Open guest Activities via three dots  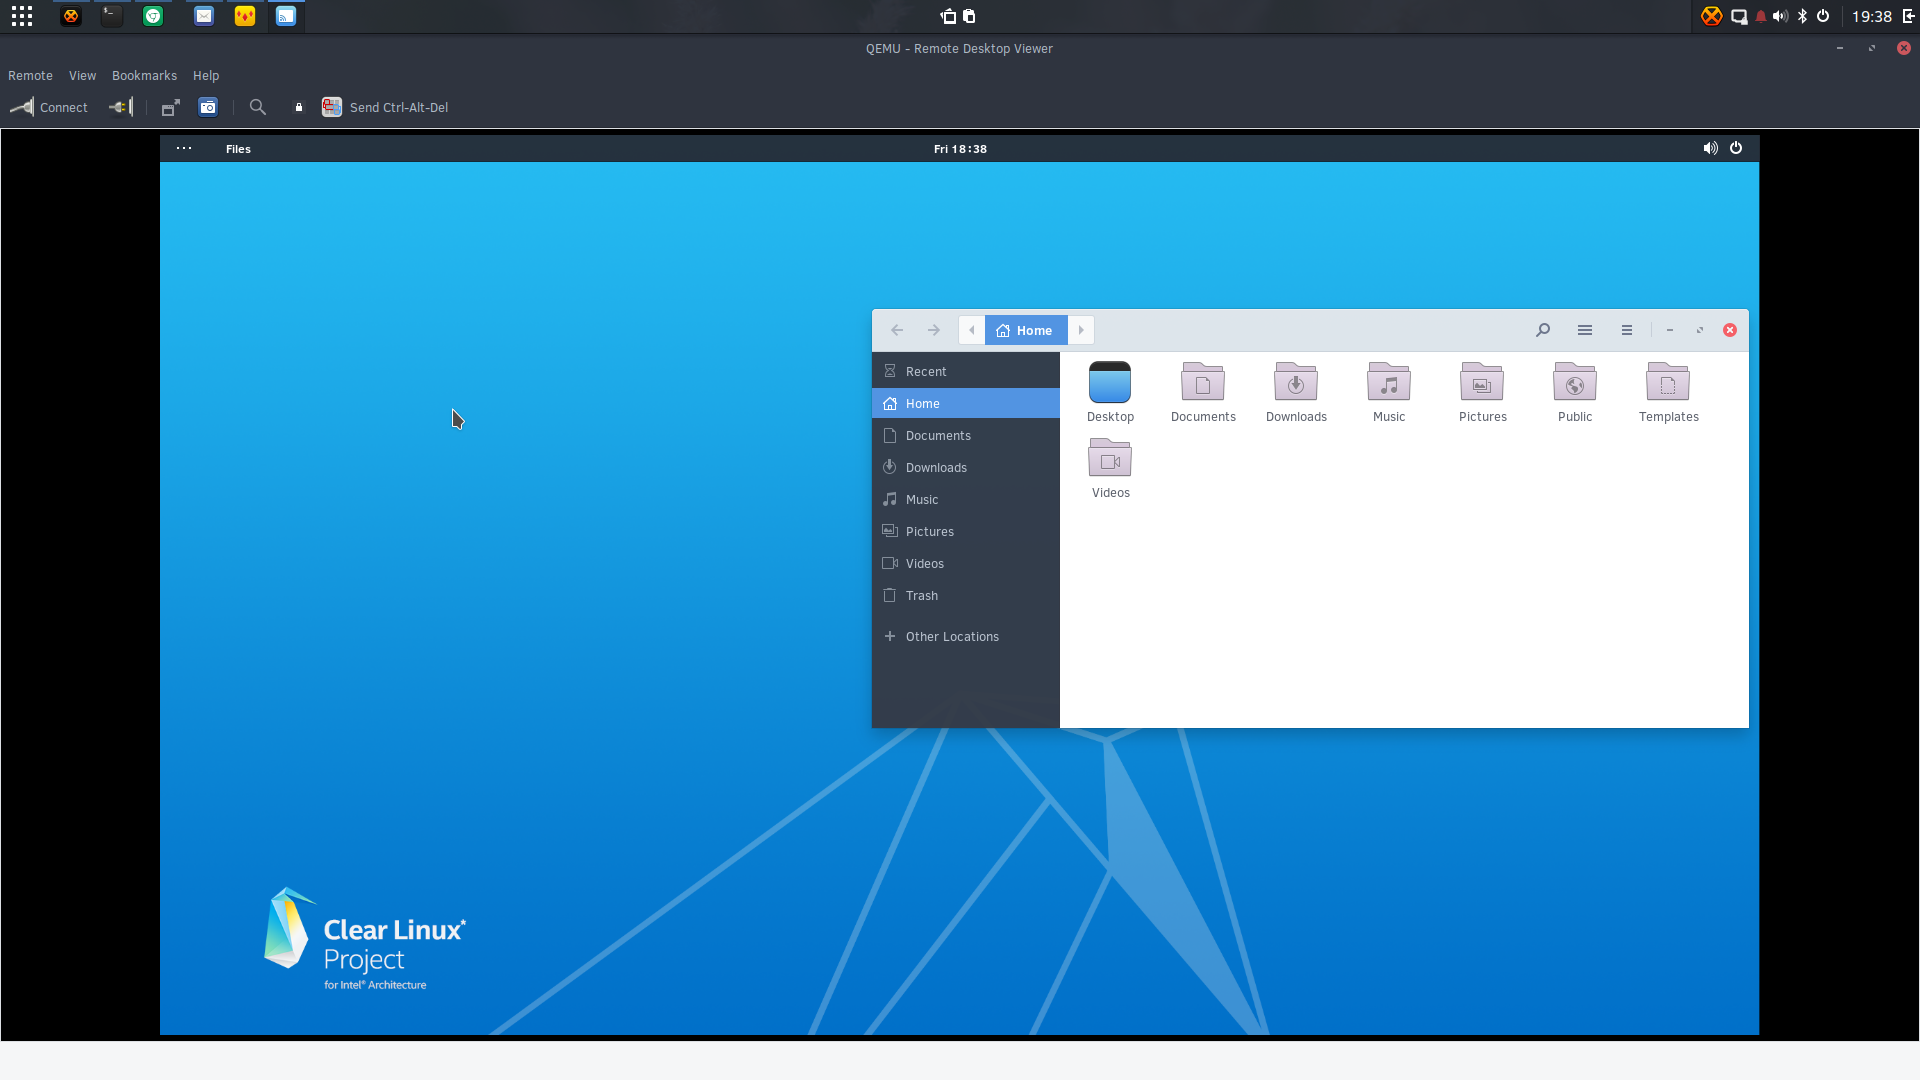[184, 148]
